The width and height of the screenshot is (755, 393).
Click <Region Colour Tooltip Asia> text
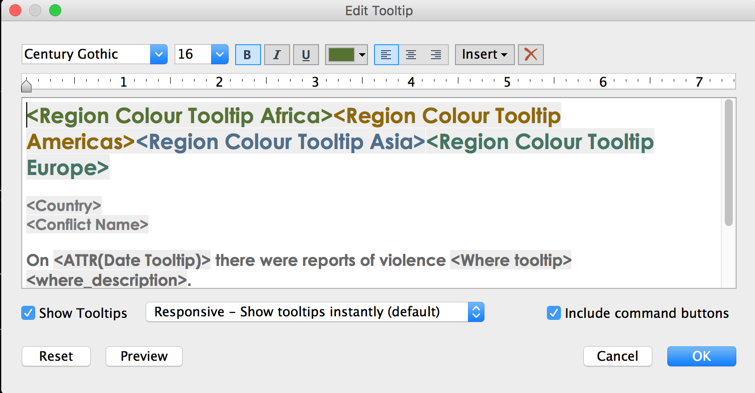coord(281,142)
